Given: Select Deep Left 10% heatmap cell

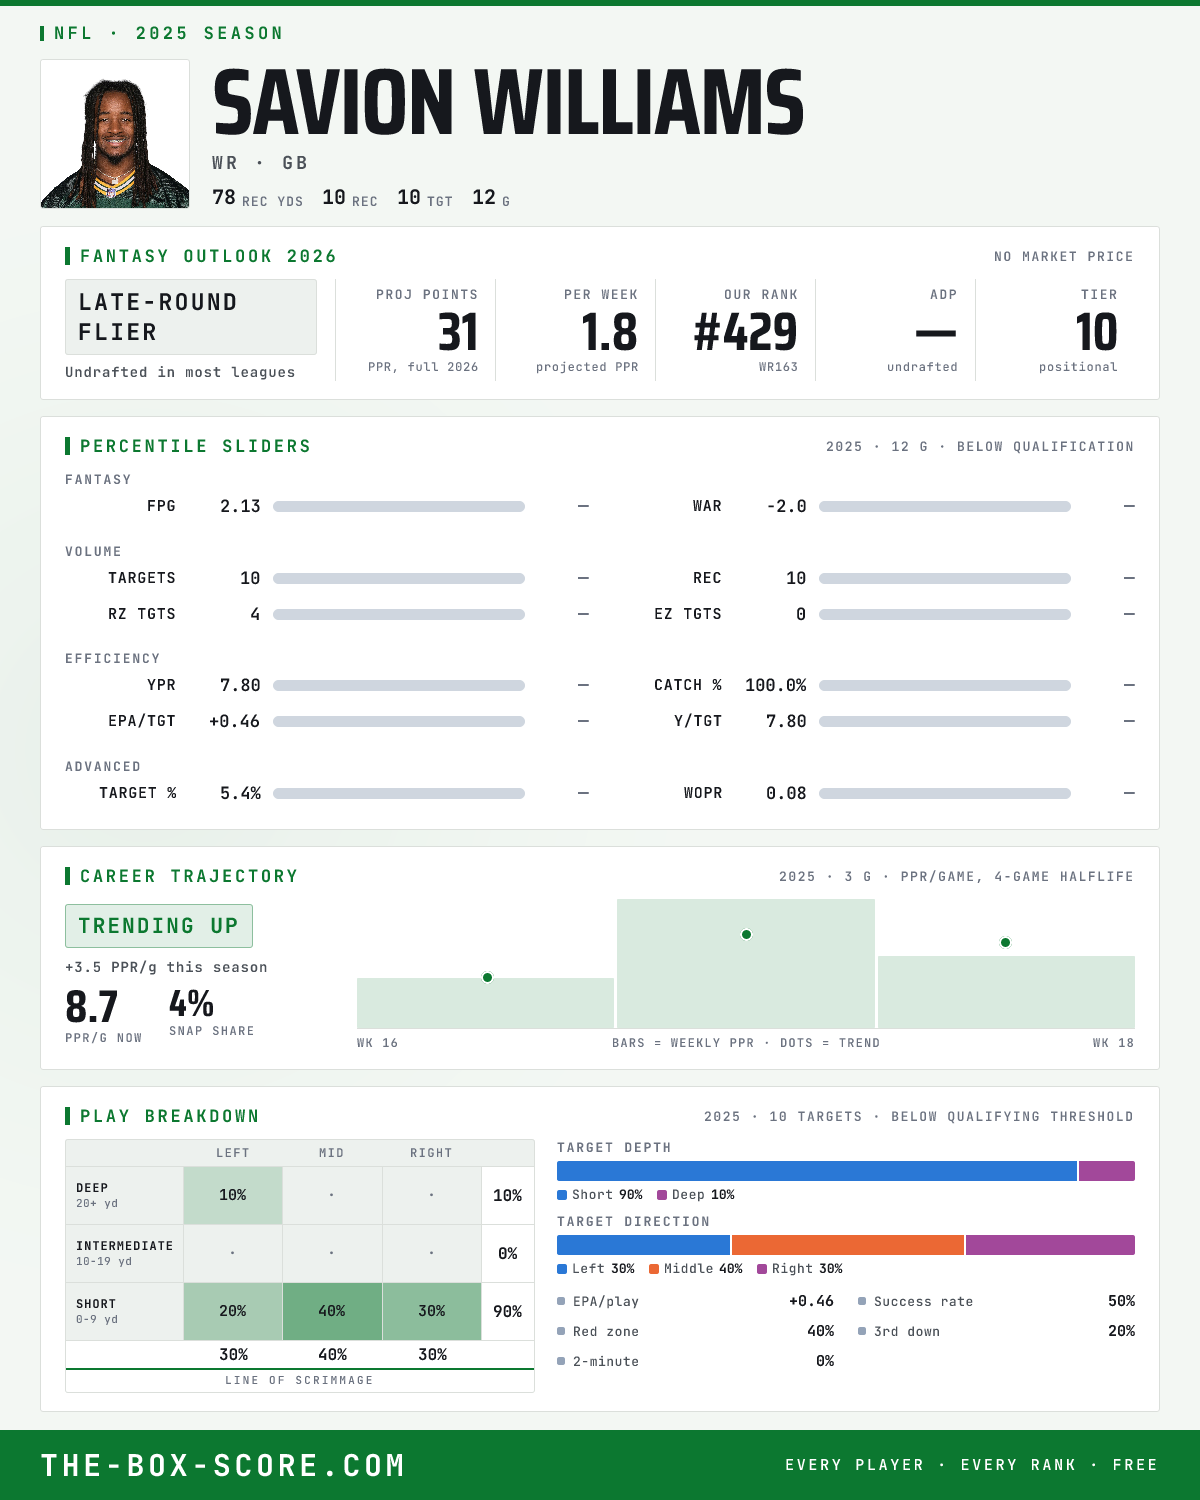Looking at the screenshot, I should tap(233, 1195).
